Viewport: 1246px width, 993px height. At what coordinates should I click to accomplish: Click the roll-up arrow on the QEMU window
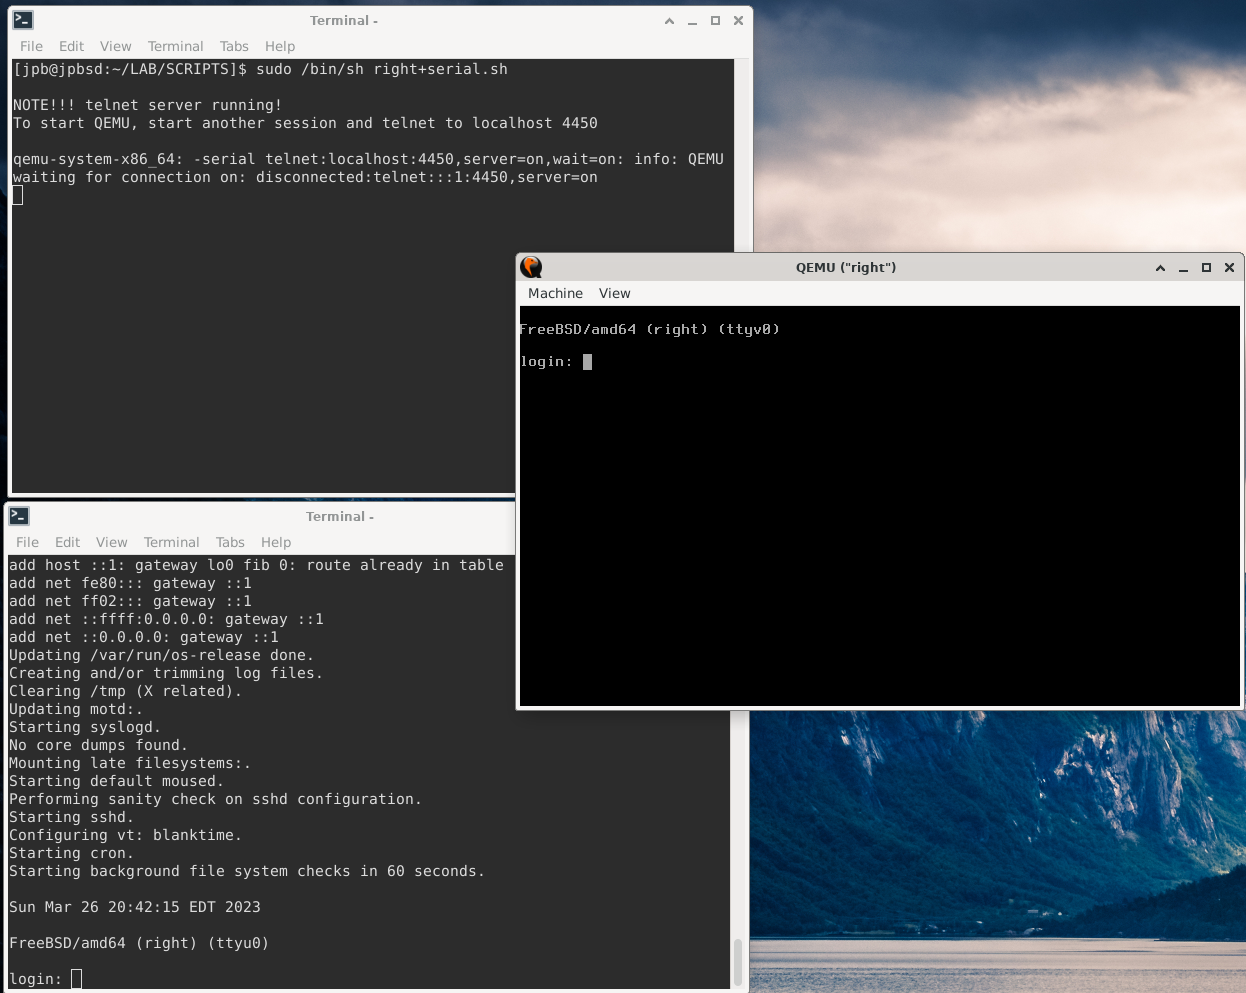1160,268
